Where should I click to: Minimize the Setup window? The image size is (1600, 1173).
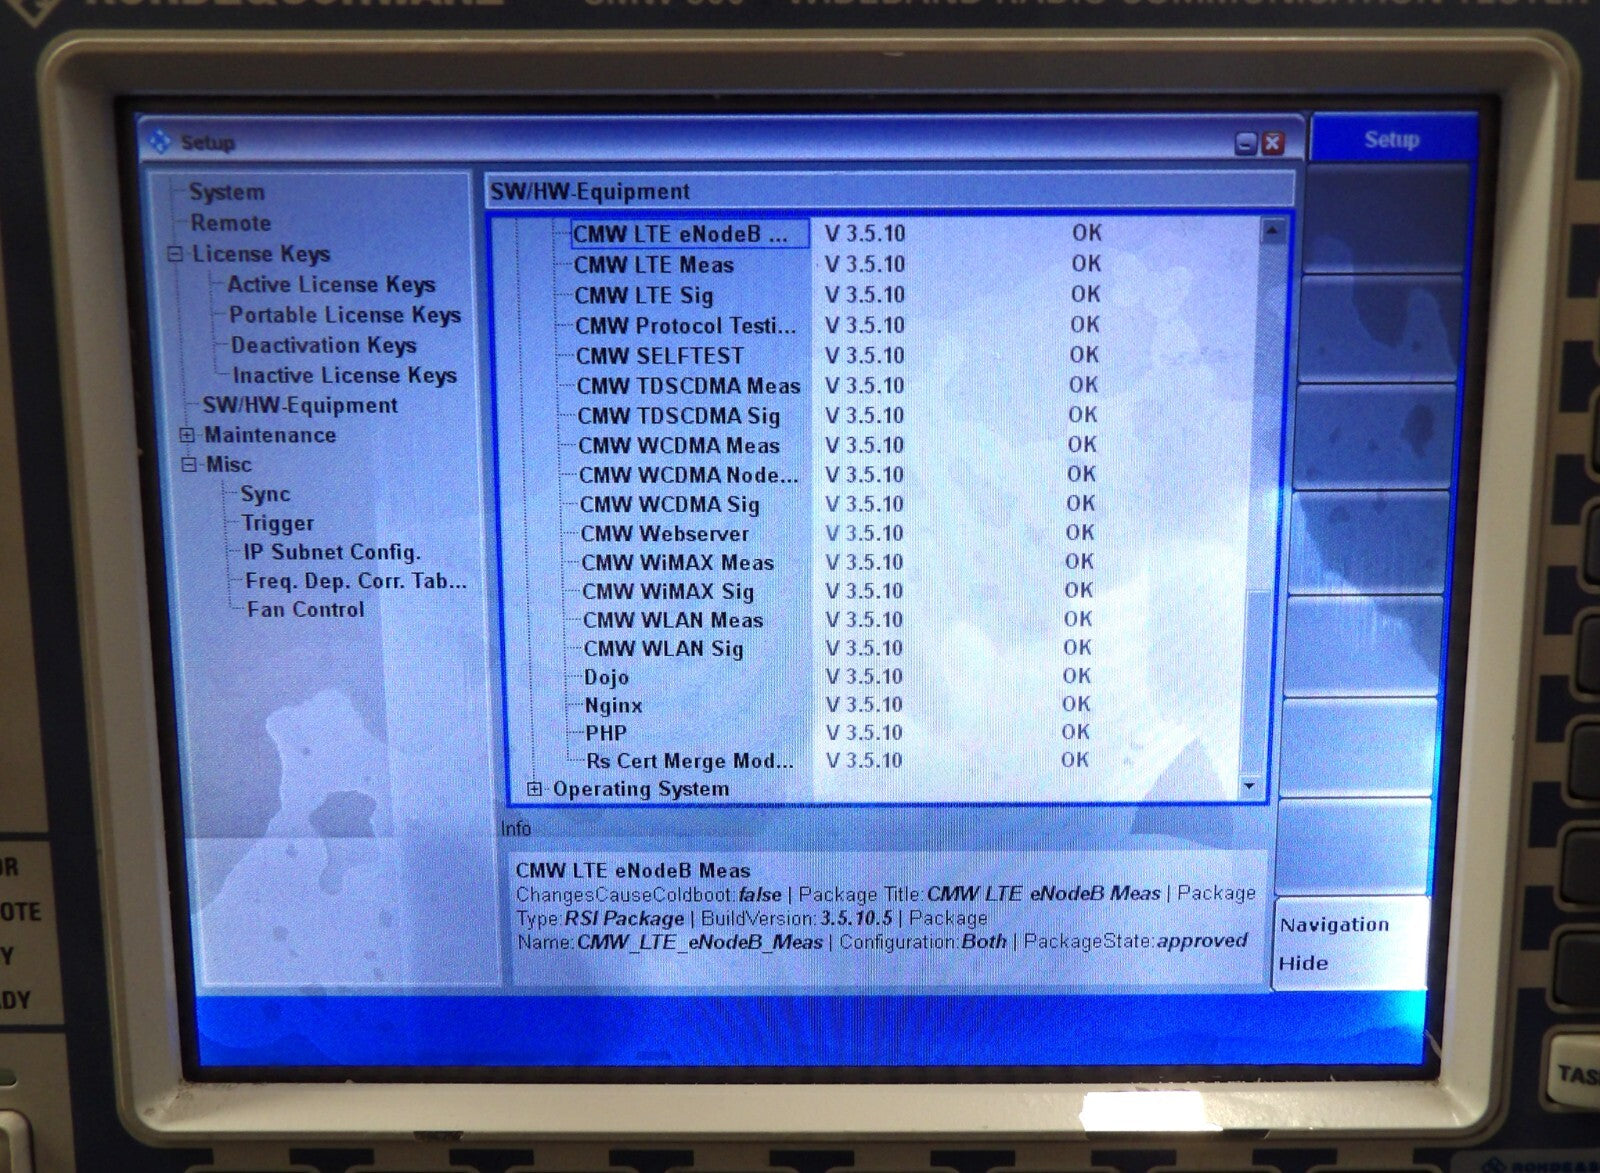1245,144
